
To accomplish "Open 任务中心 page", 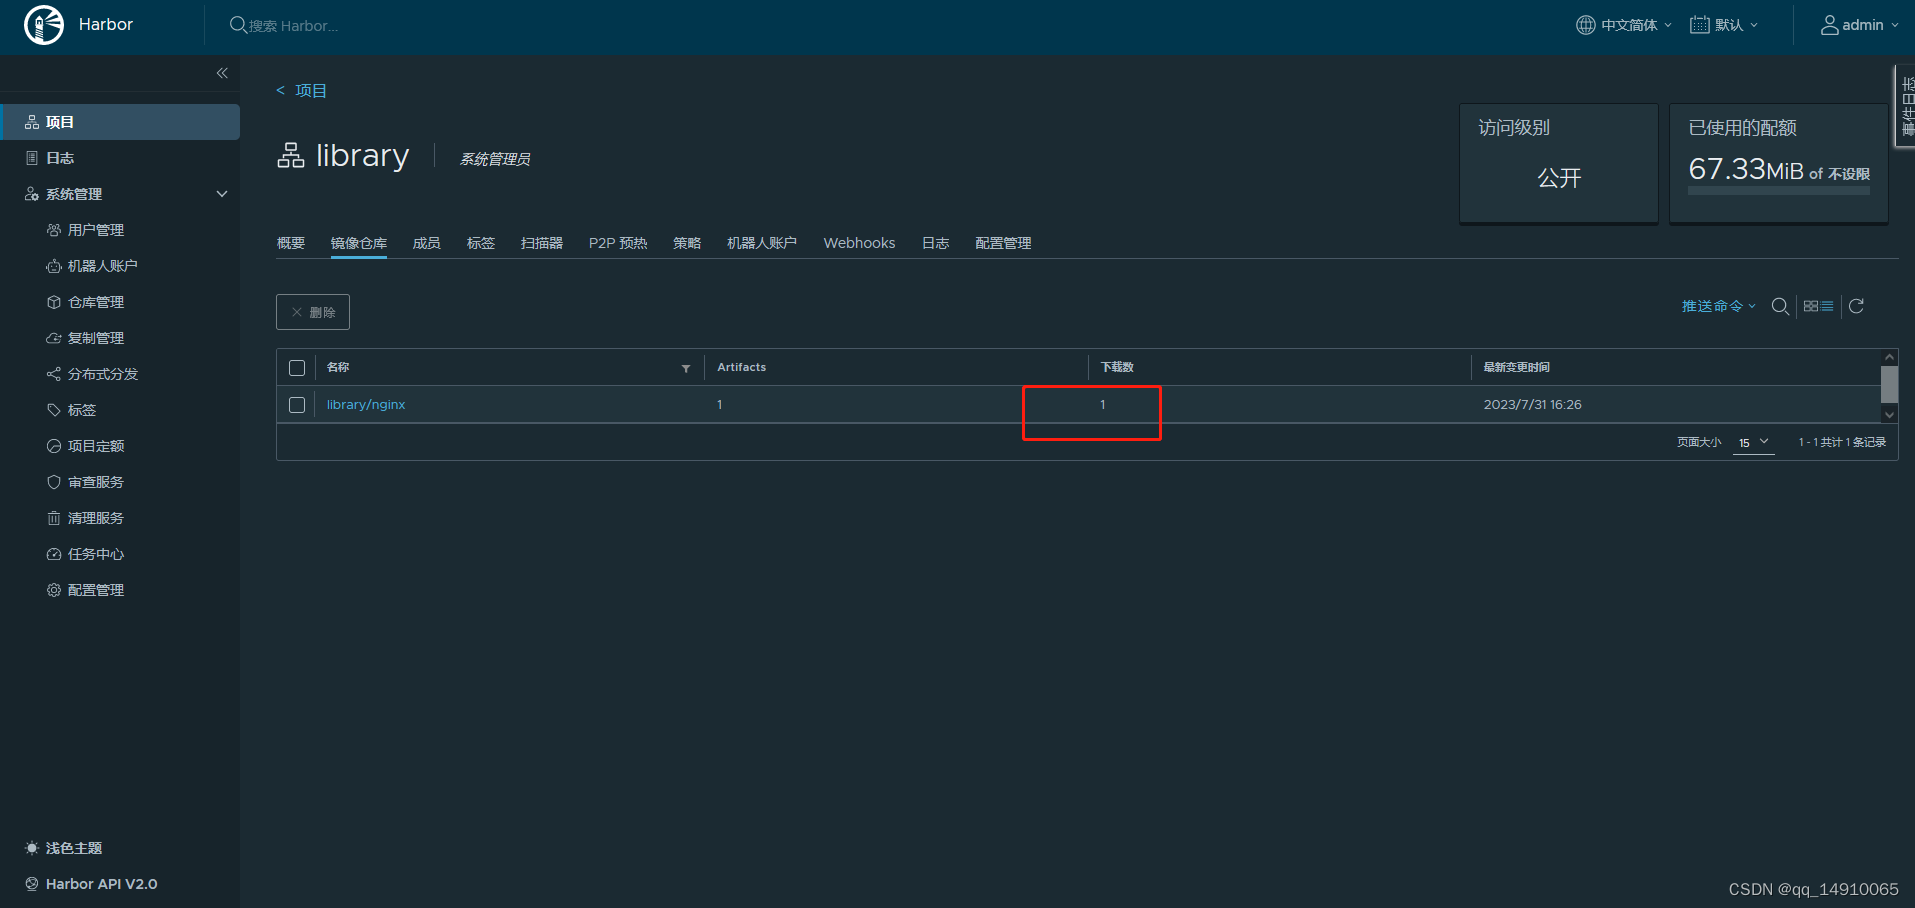I will click(96, 554).
